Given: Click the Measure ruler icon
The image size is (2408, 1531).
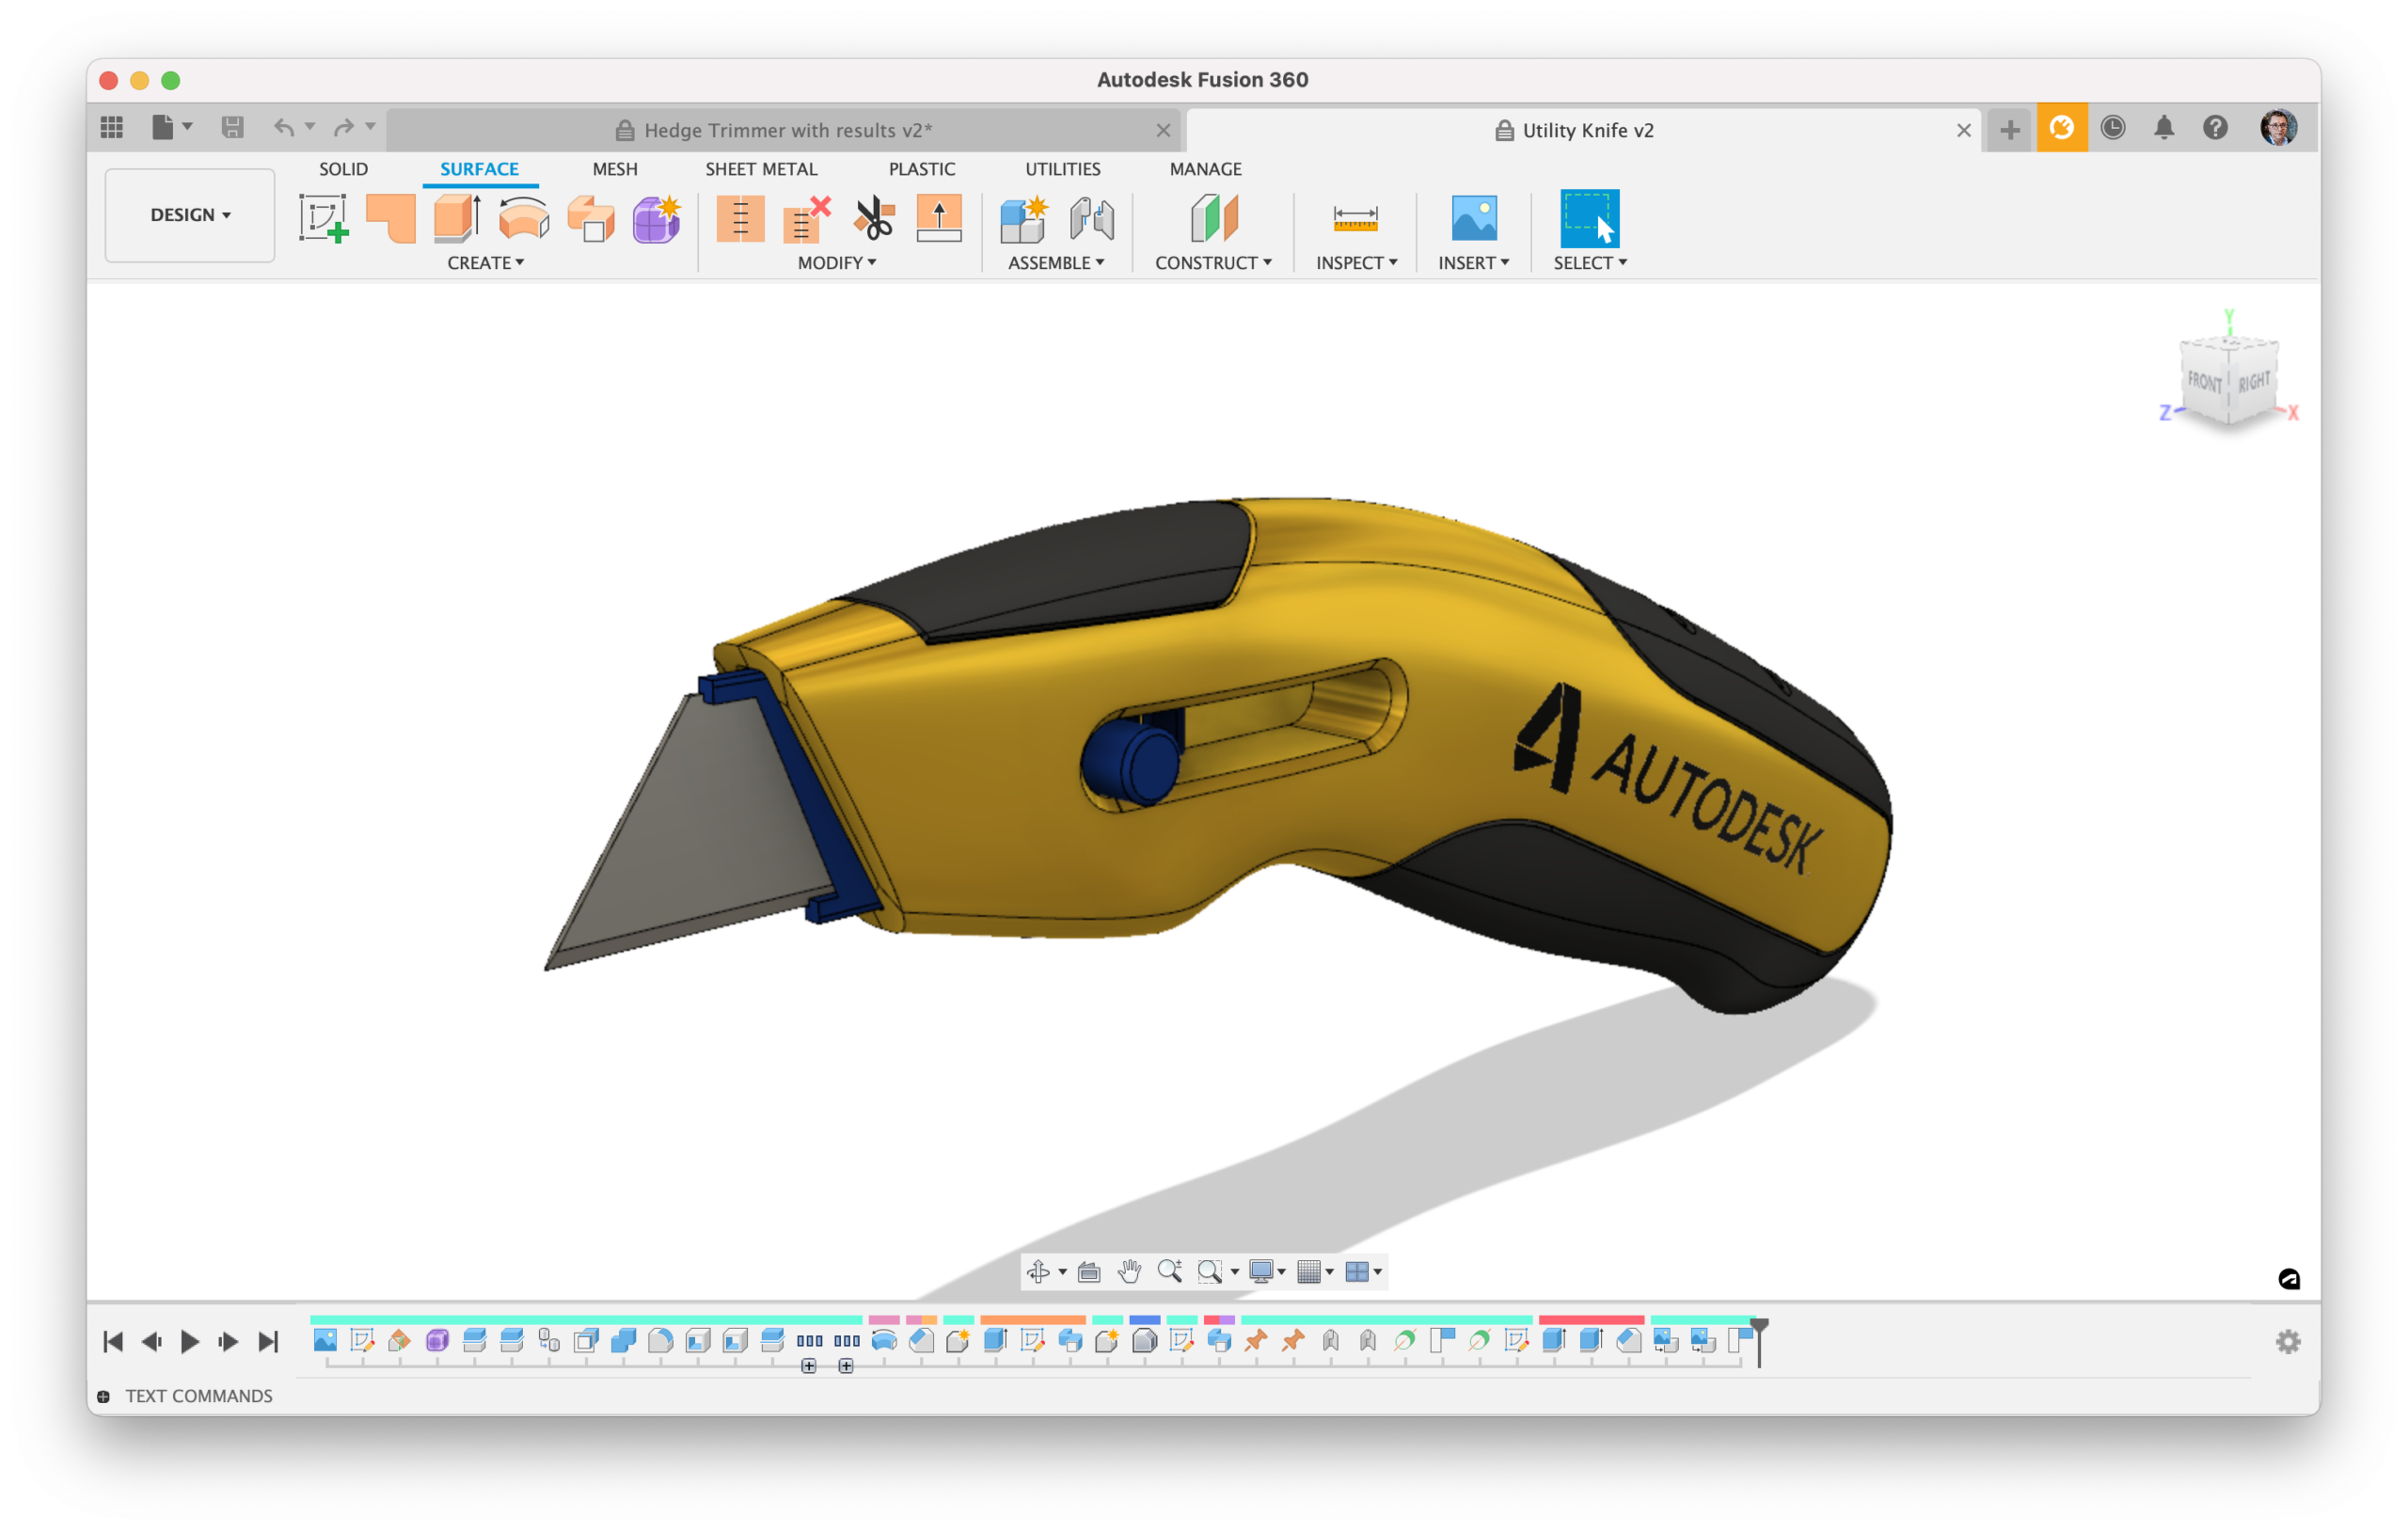Looking at the screenshot, I should (x=1356, y=218).
